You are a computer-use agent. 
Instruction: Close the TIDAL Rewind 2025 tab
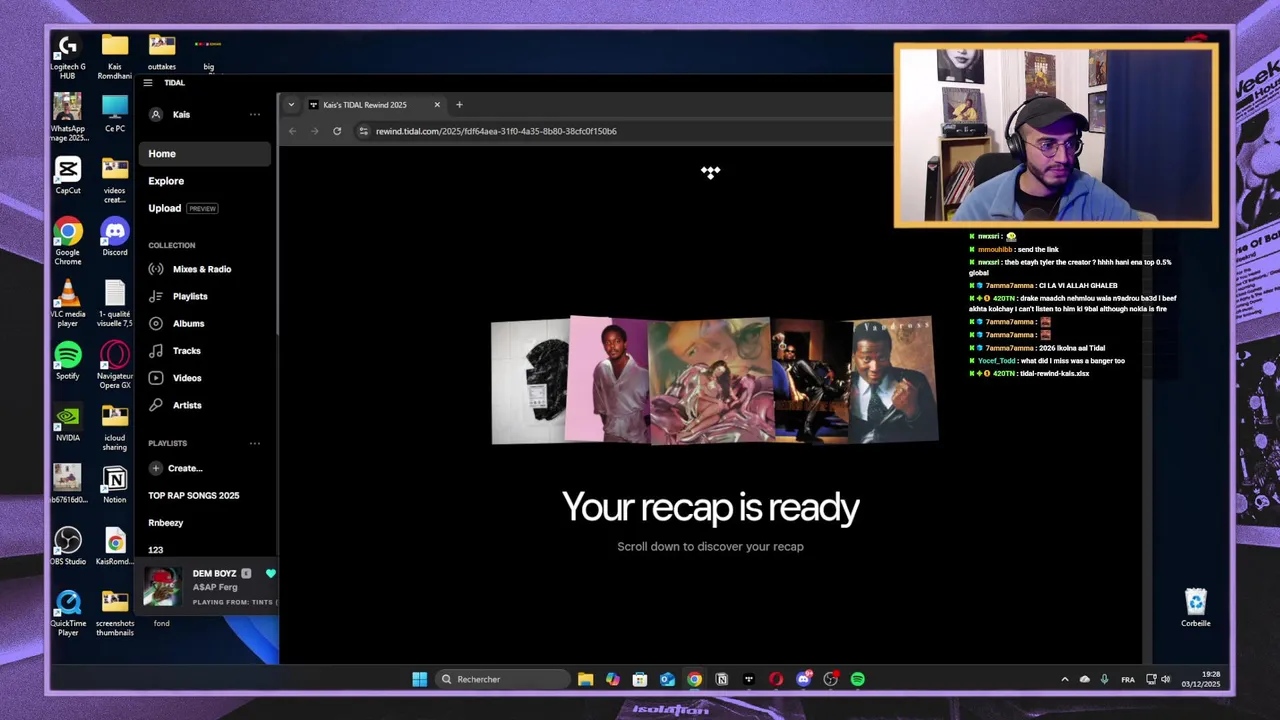pos(437,105)
